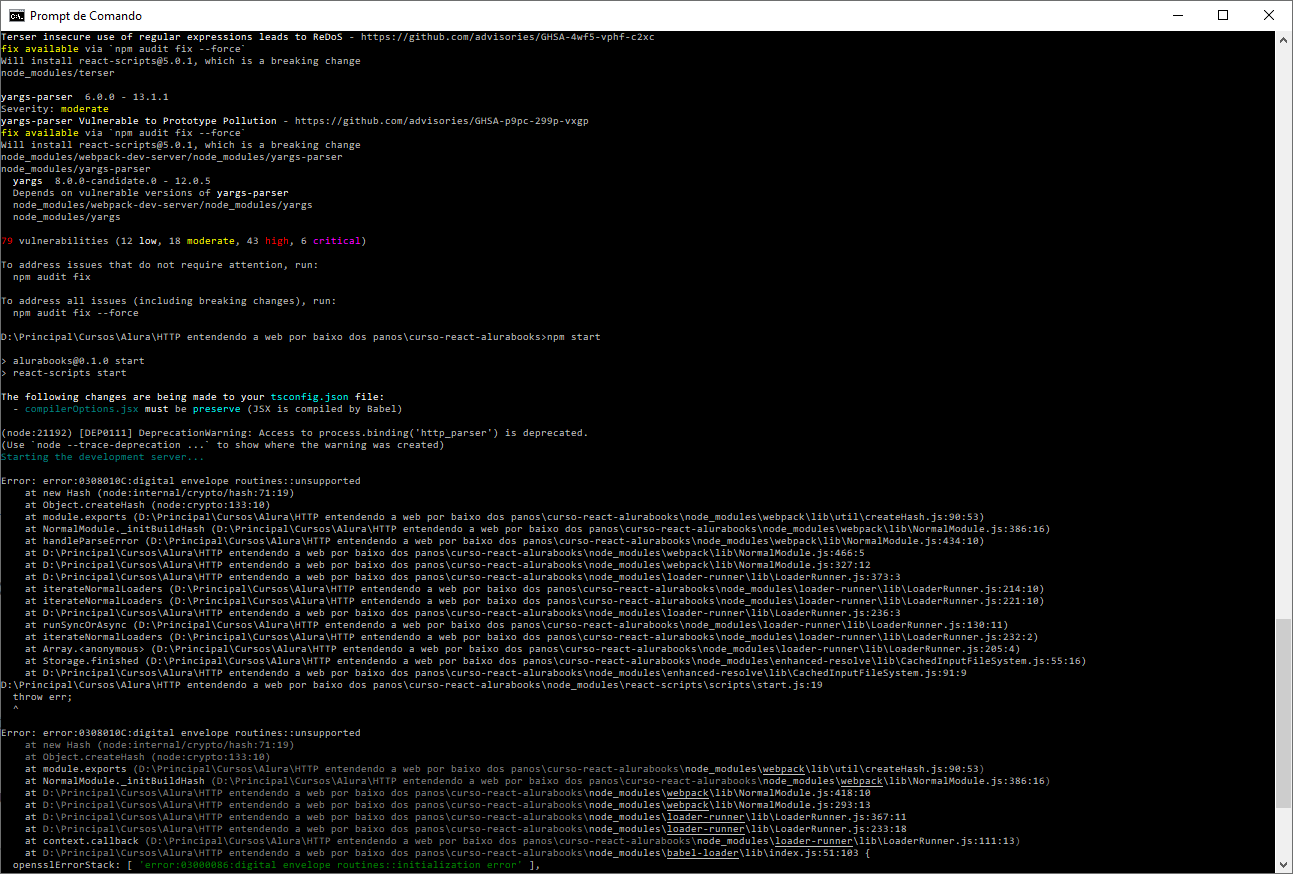Click the 'at runSyncOrAsync' stack line

517,625
